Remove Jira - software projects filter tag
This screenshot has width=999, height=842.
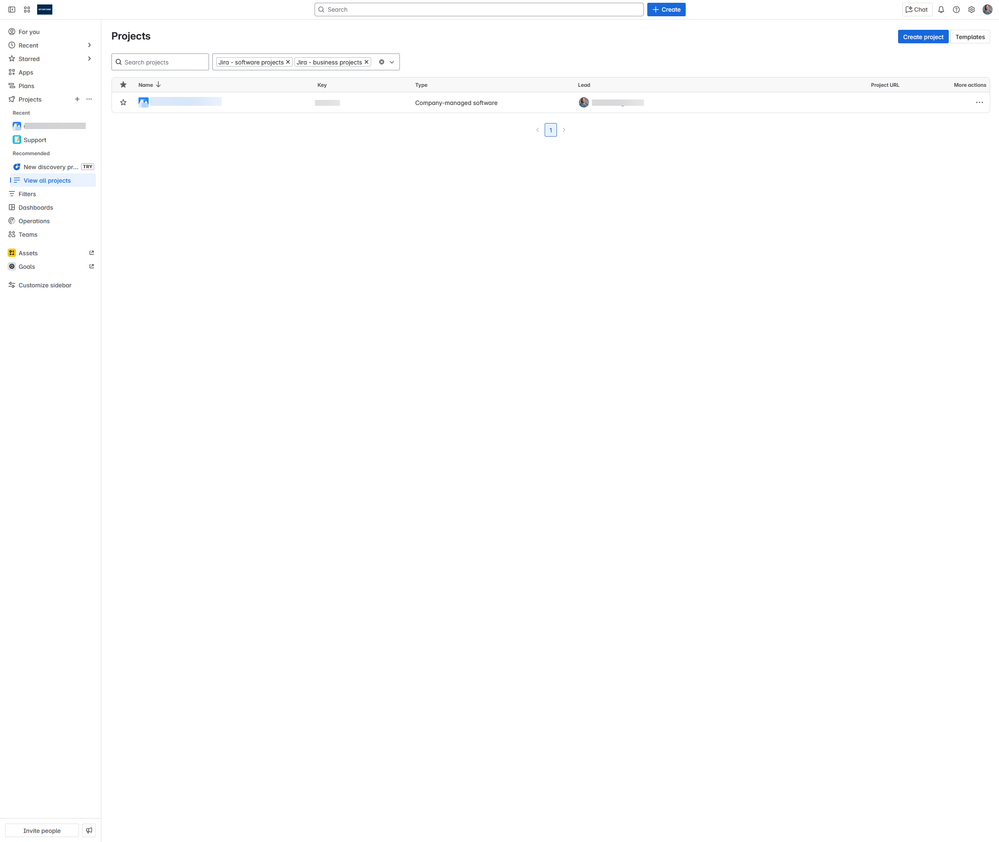tap(288, 62)
